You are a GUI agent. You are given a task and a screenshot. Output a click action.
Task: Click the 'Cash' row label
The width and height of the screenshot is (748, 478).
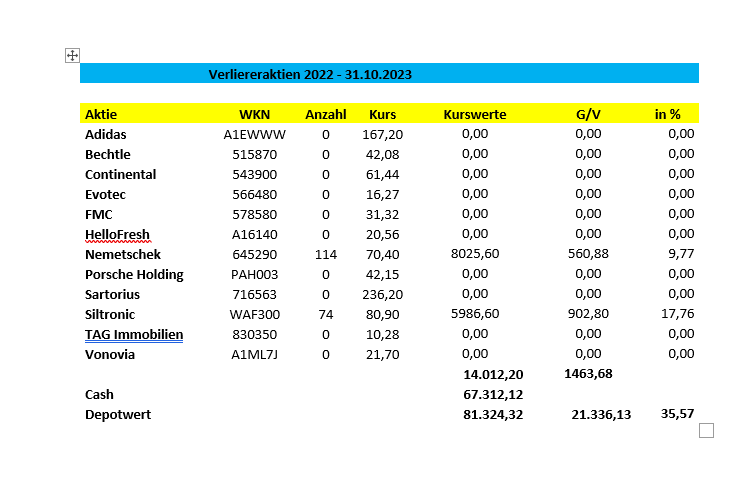click(x=99, y=395)
